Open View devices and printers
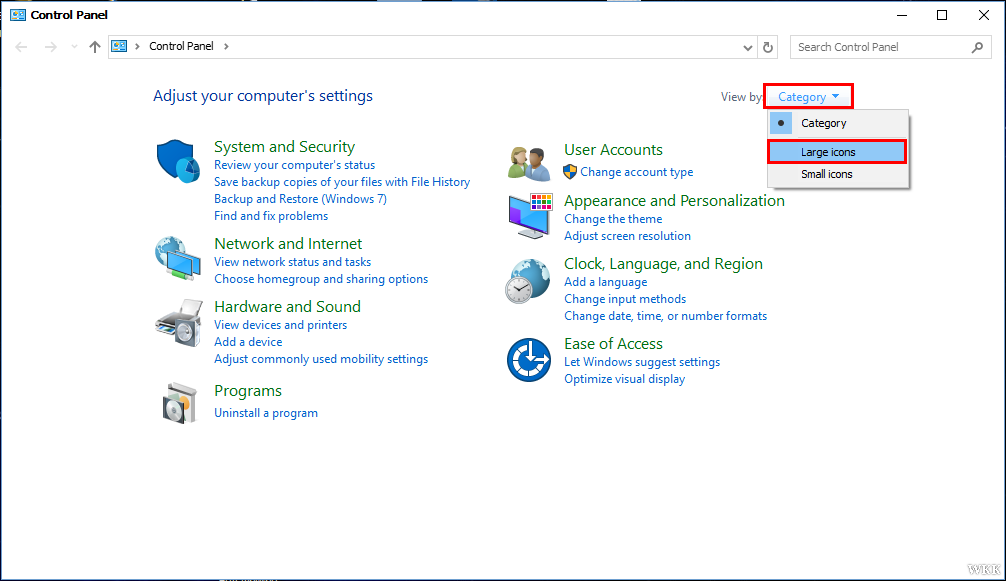The image size is (1006, 581). (x=280, y=325)
